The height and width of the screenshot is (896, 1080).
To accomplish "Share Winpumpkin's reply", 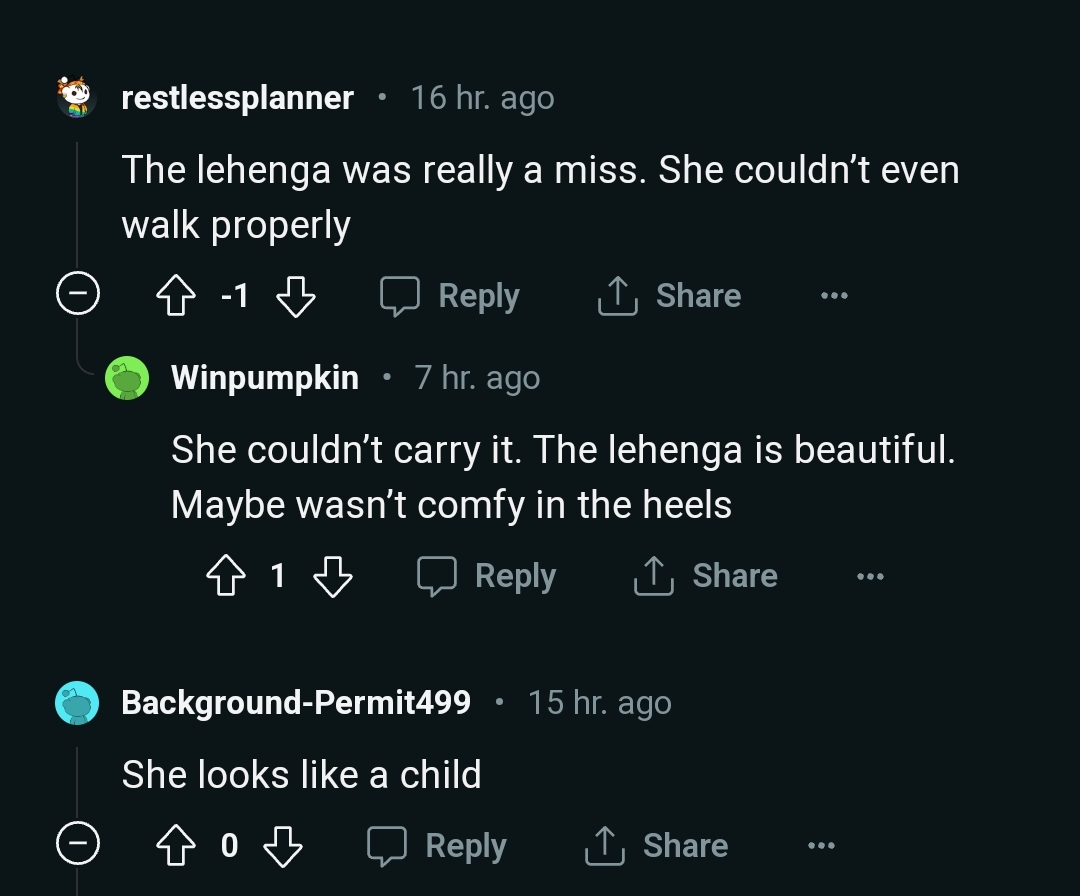I will pyautogui.click(x=707, y=577).
